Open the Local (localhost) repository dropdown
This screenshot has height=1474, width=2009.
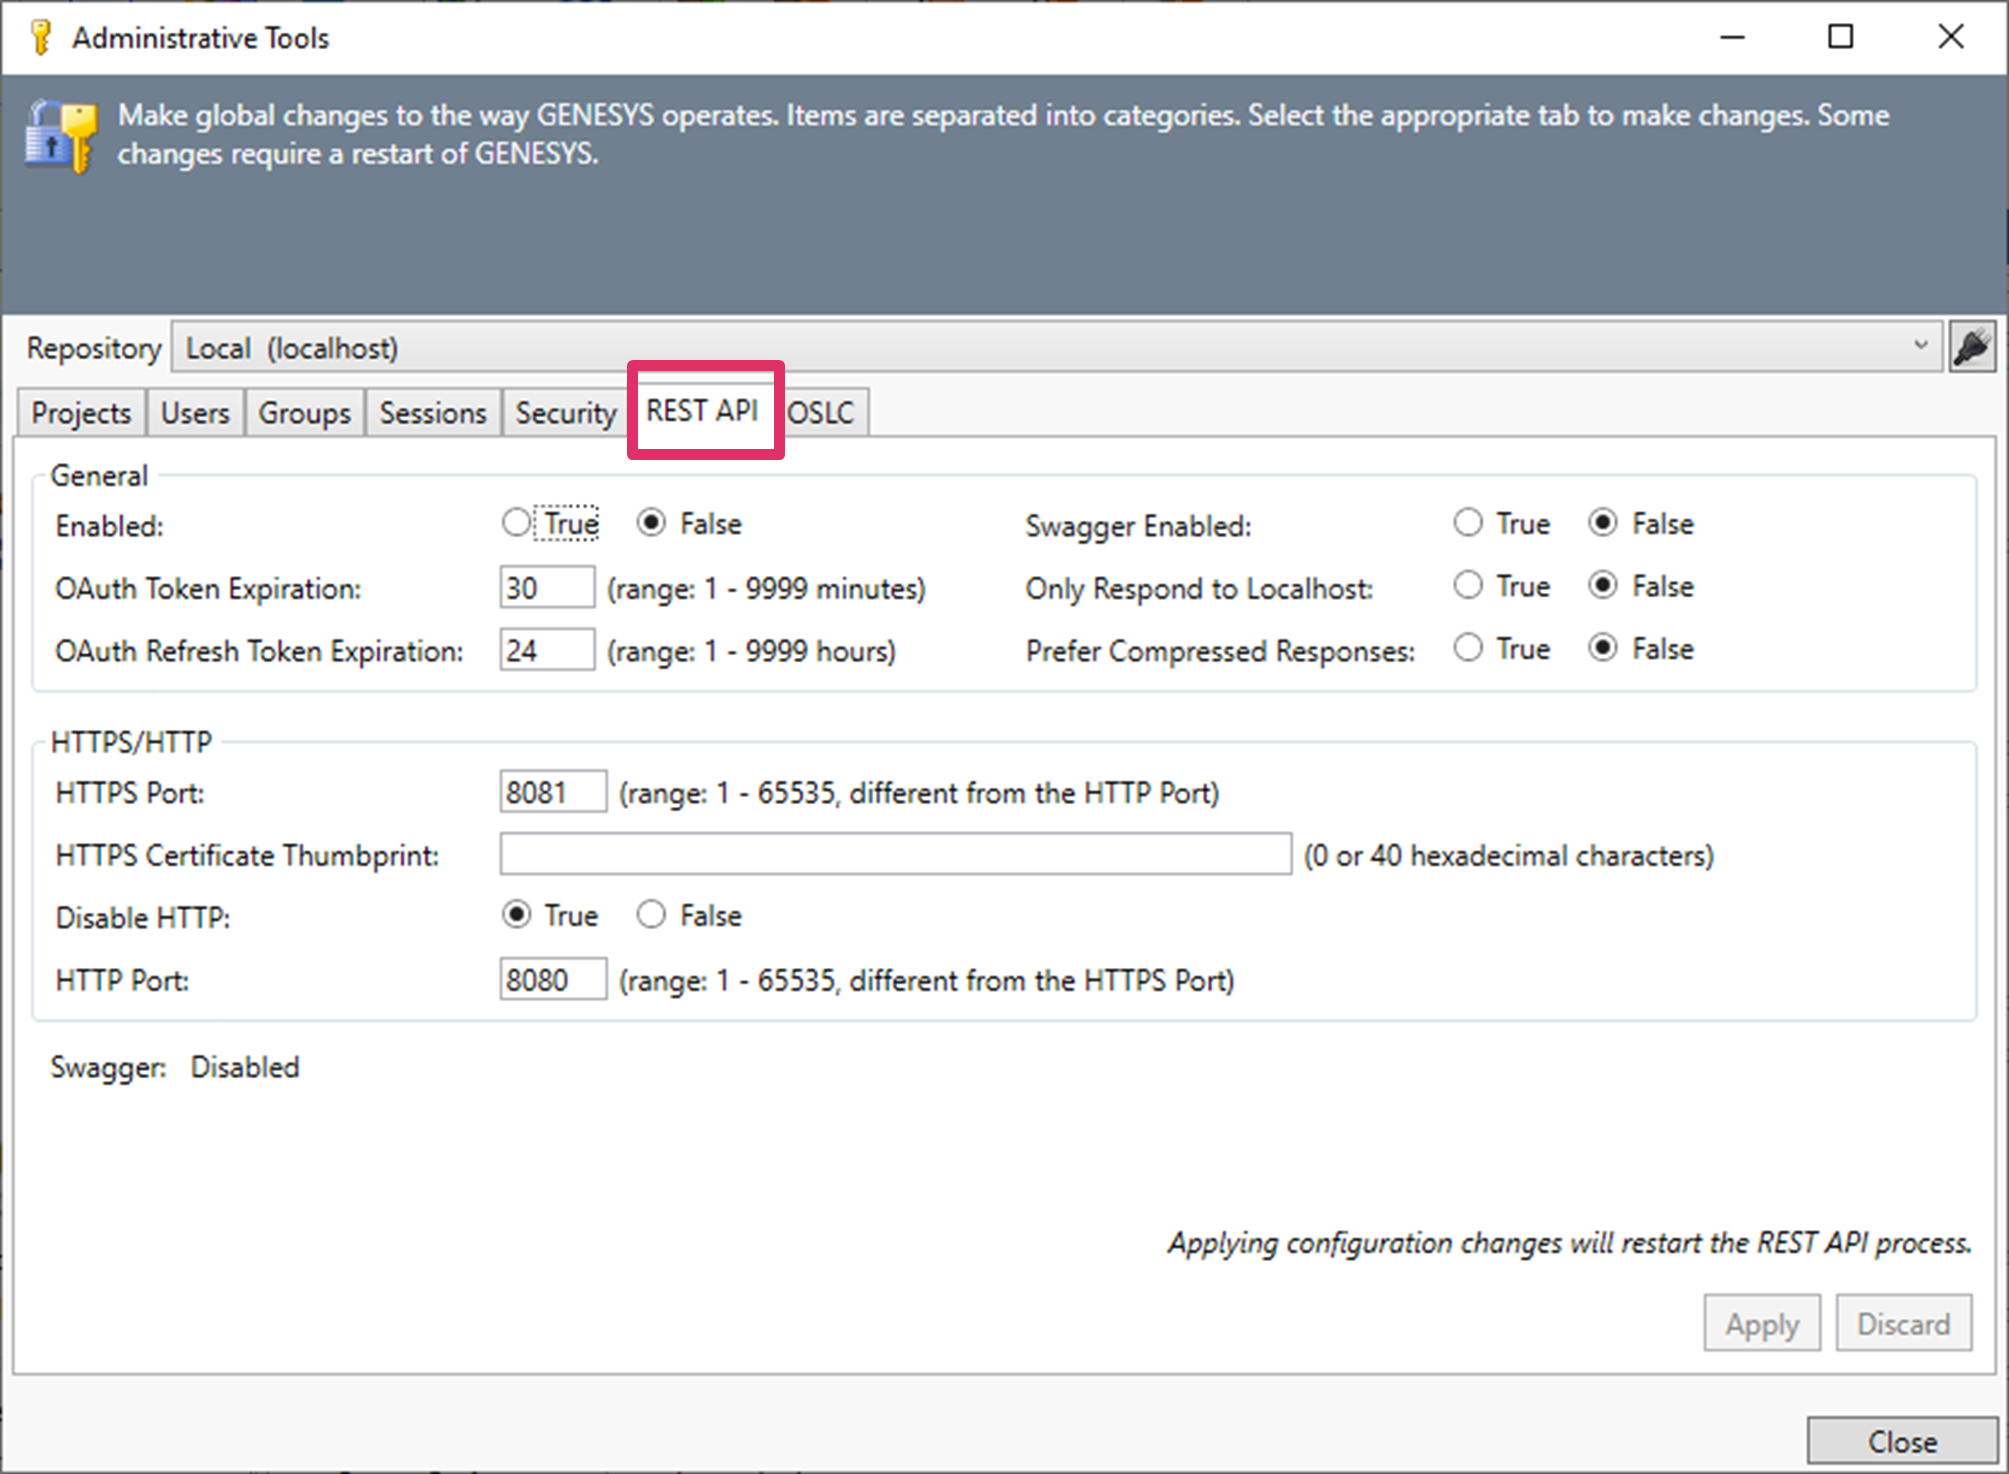click(x=1921, y=347)
